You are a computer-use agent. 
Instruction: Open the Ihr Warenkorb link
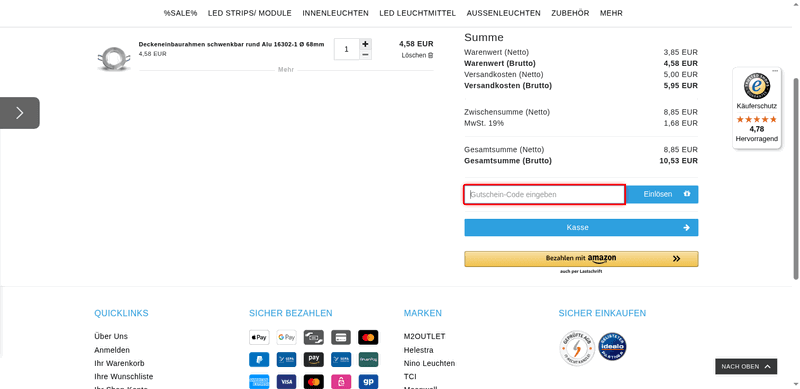coord(119,363)
